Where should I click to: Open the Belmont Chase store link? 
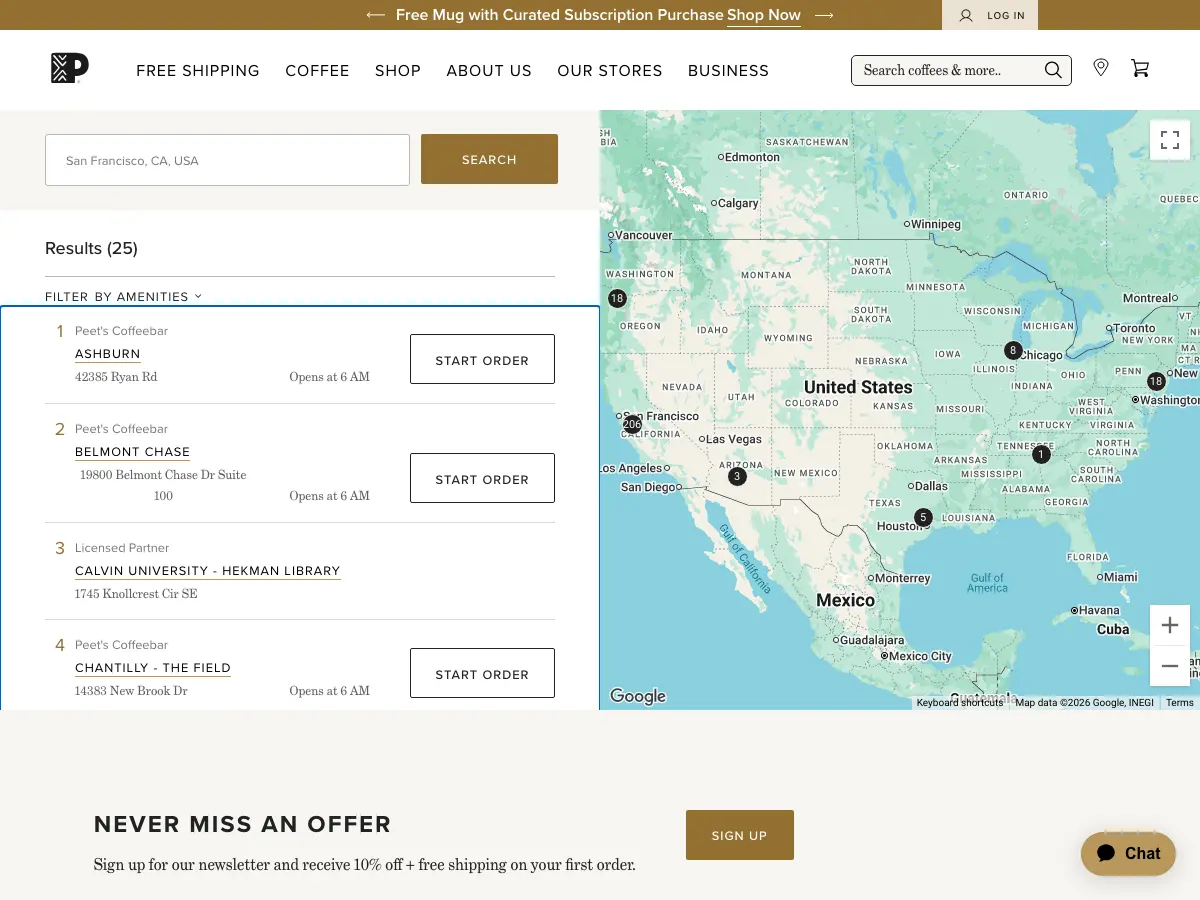(x=132, y=452)
